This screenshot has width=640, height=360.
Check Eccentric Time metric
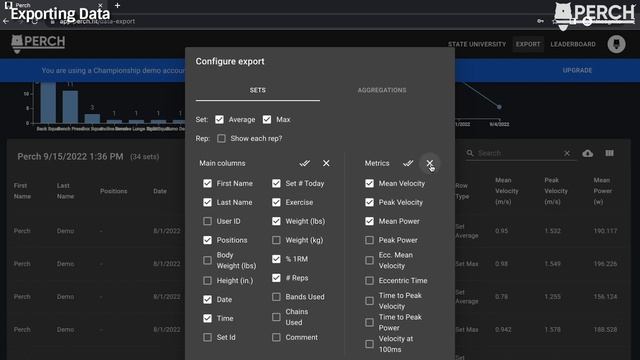coord(369,281)
